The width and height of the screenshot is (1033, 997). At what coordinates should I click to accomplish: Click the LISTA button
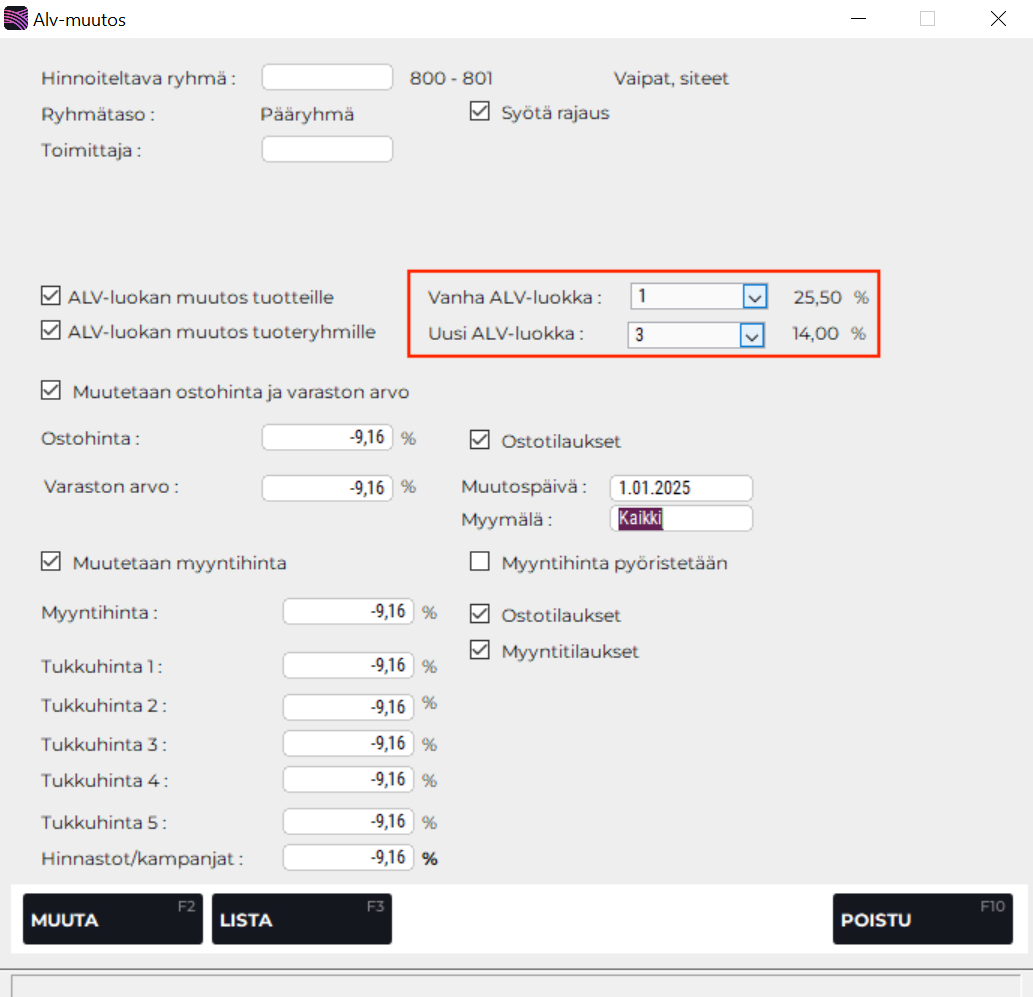(x=301, y=919)
